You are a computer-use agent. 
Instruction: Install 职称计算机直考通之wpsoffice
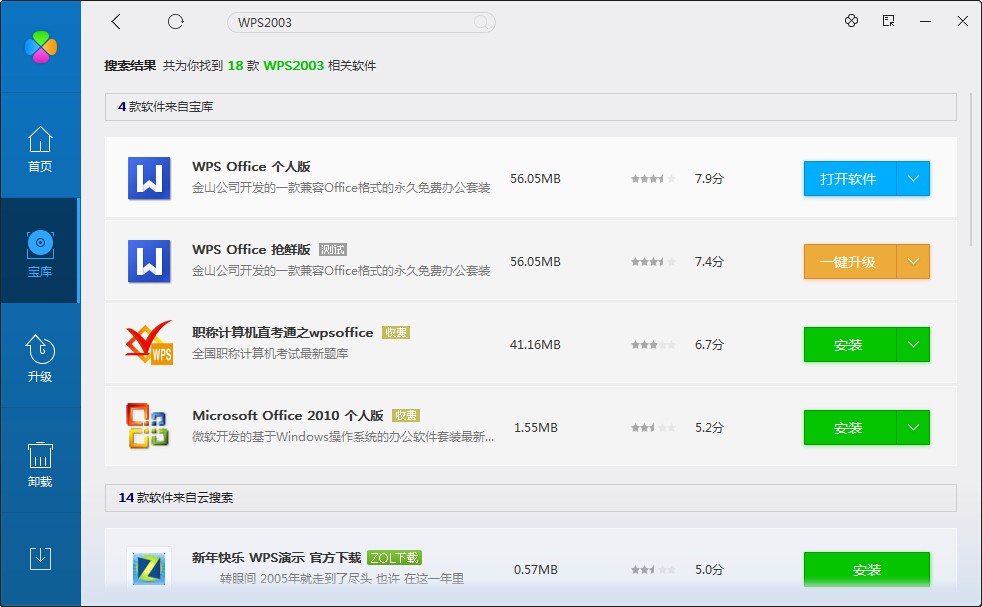click(x=850, y=345)
